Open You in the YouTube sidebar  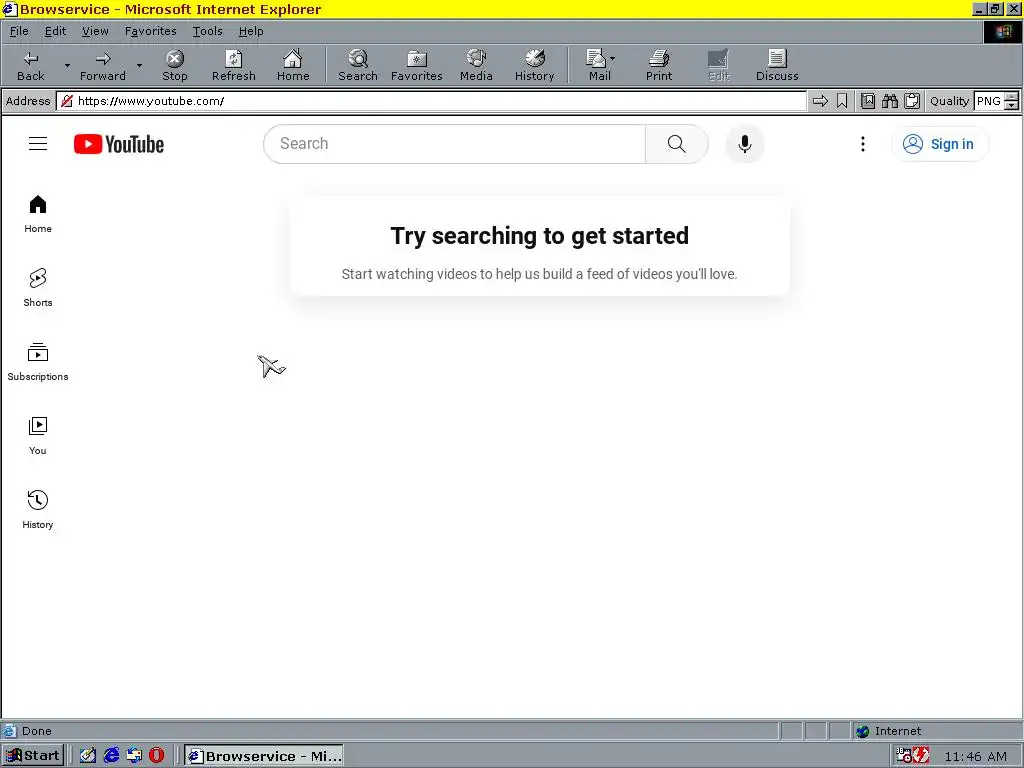[x=38, y=436]
